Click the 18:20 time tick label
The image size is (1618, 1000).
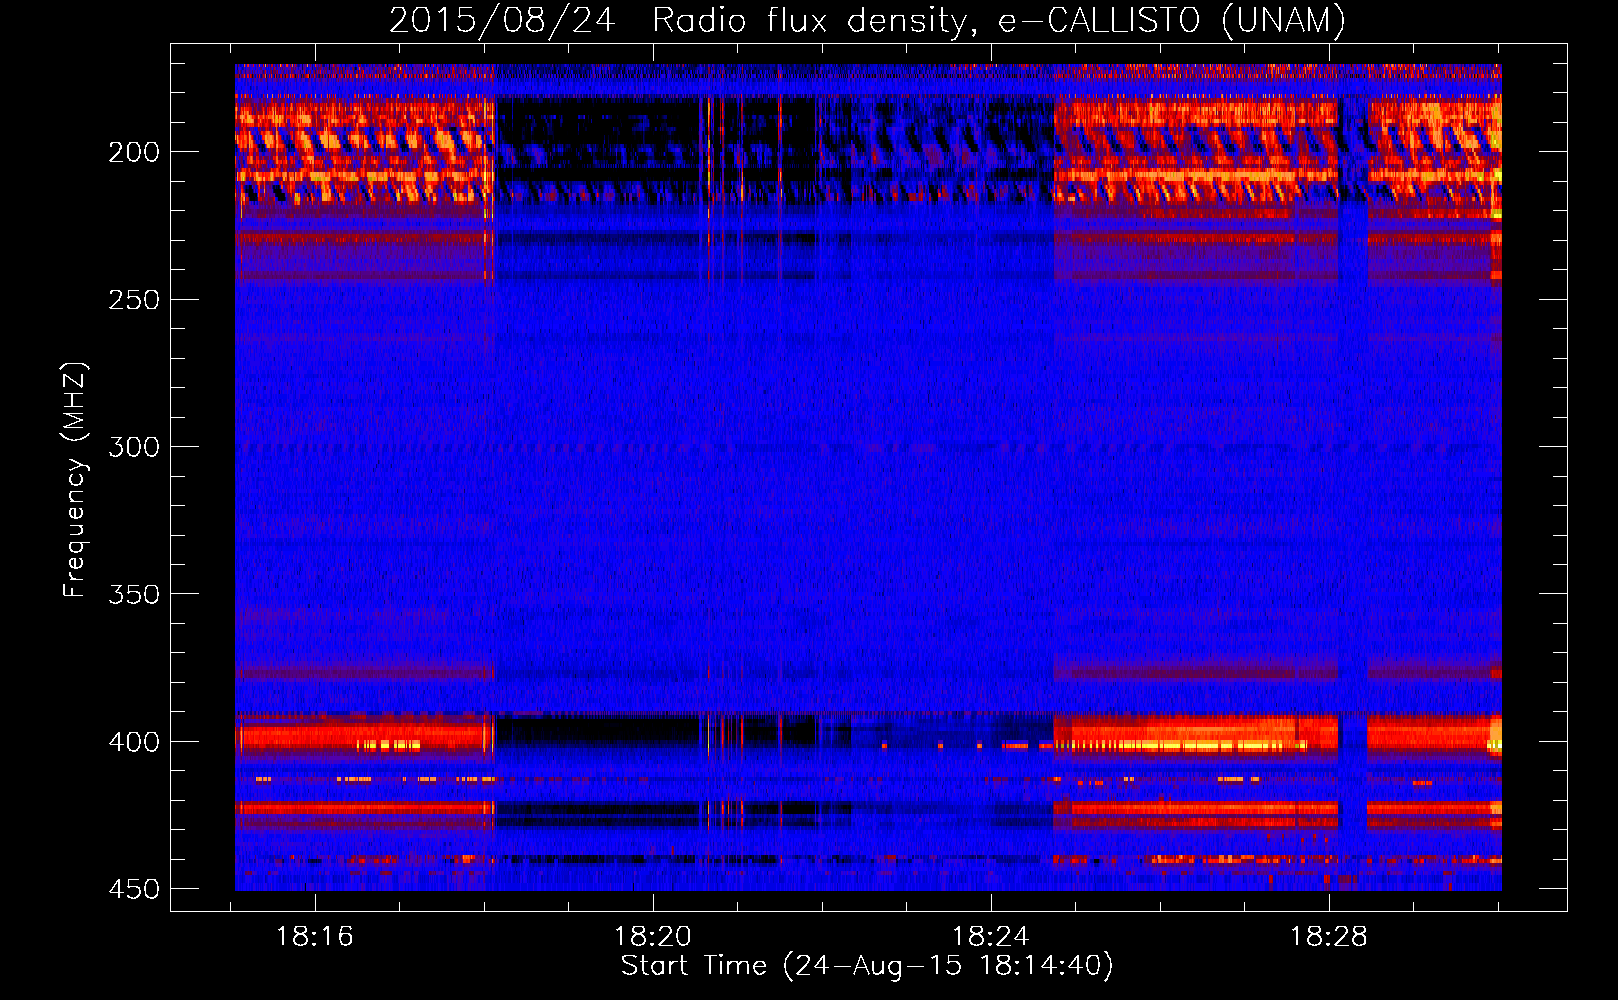(653, 937)
